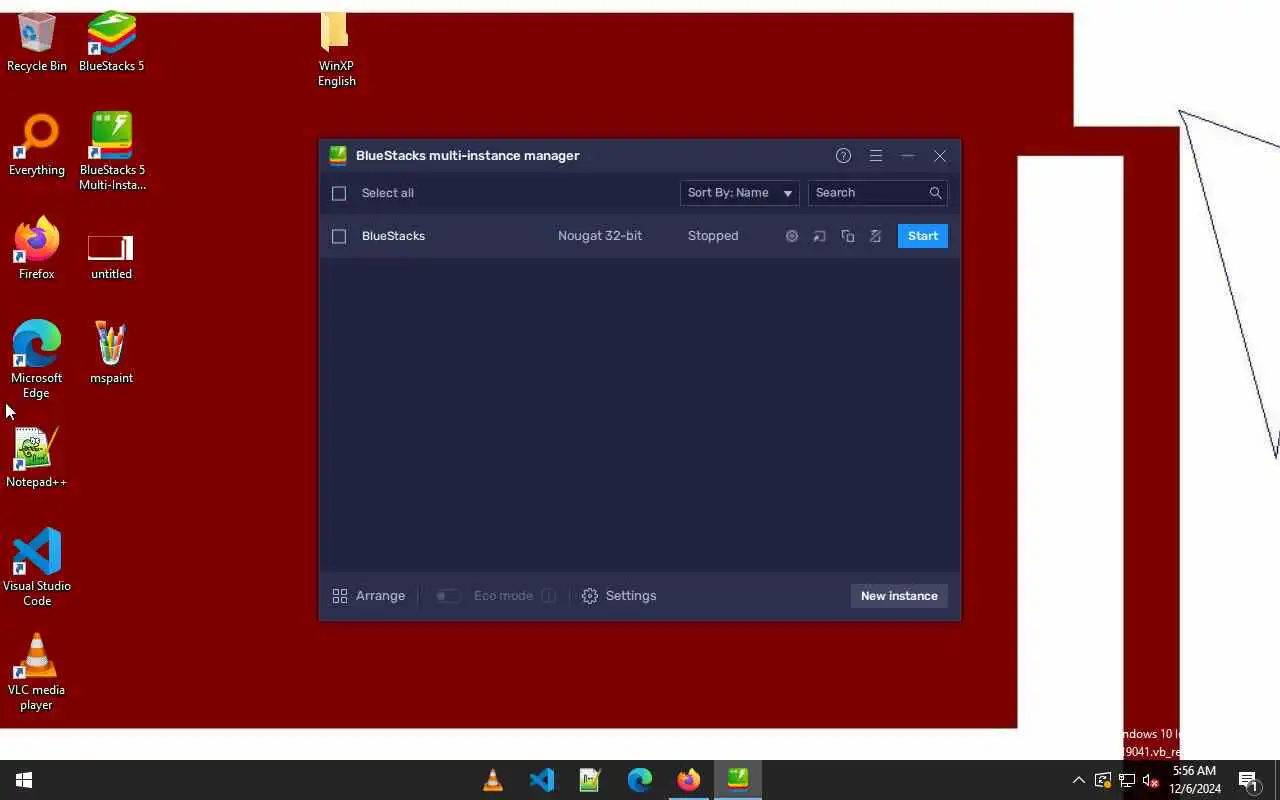The image size is (1280, 800).
Task: Click the Stopped status text
Action: point(713,236)
